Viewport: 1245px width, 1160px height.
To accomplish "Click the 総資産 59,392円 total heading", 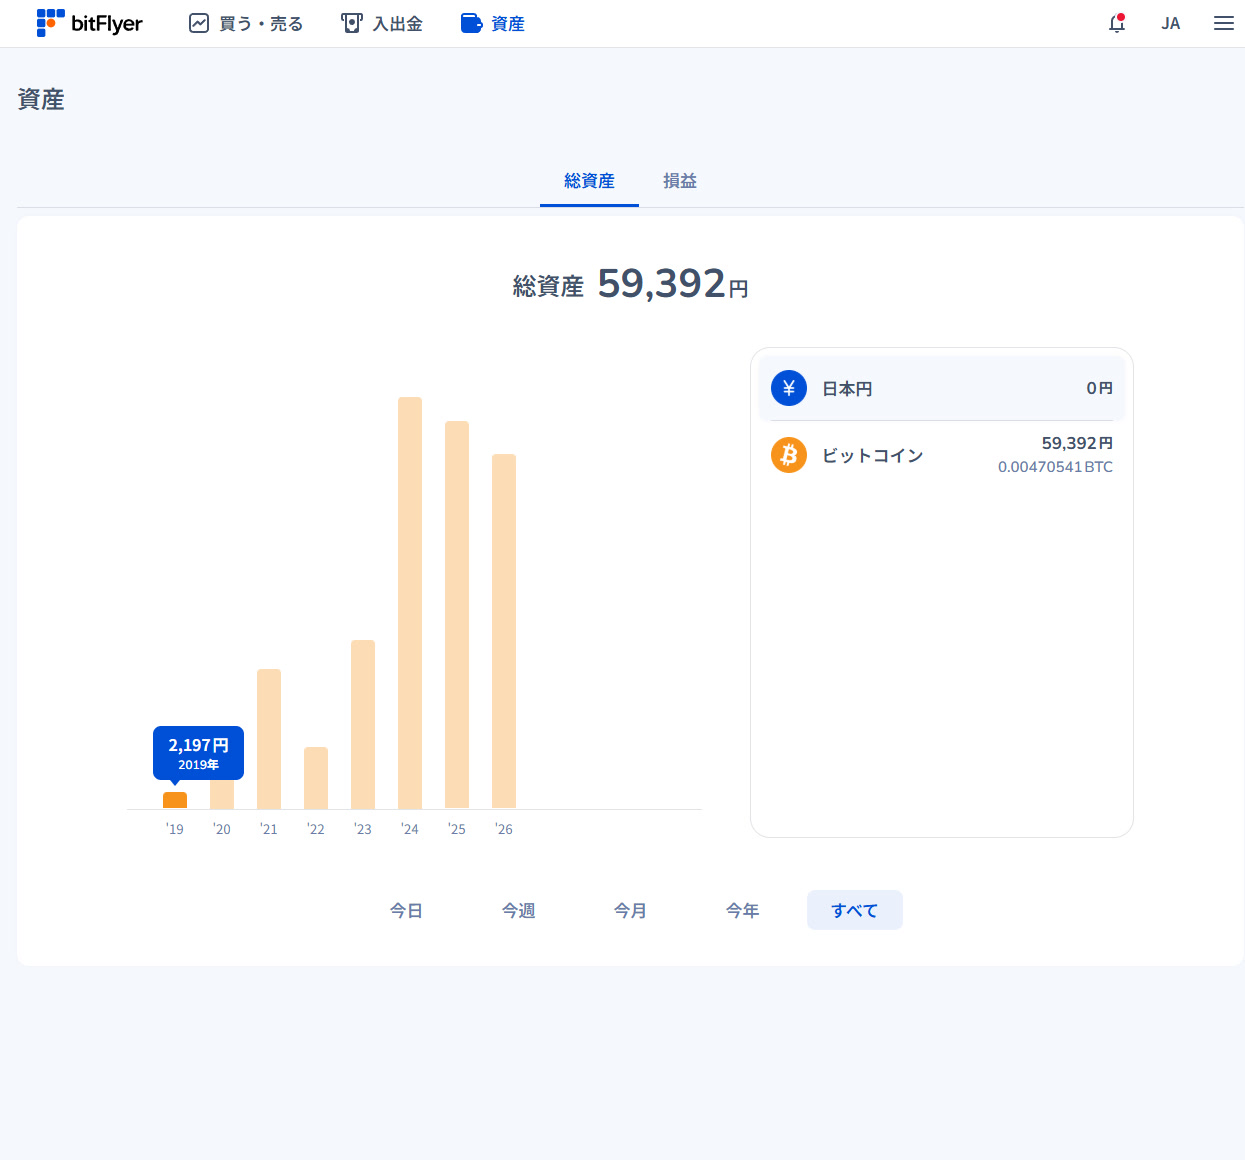I will tap(630, 284).
